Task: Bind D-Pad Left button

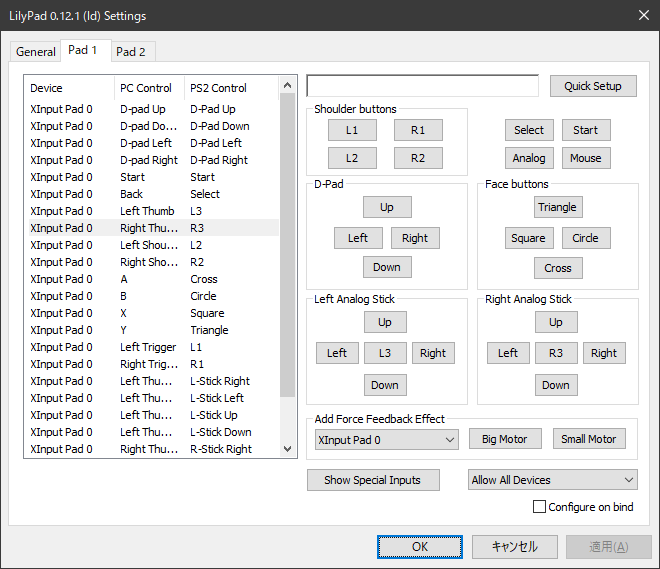Action: tap(358, 238)
